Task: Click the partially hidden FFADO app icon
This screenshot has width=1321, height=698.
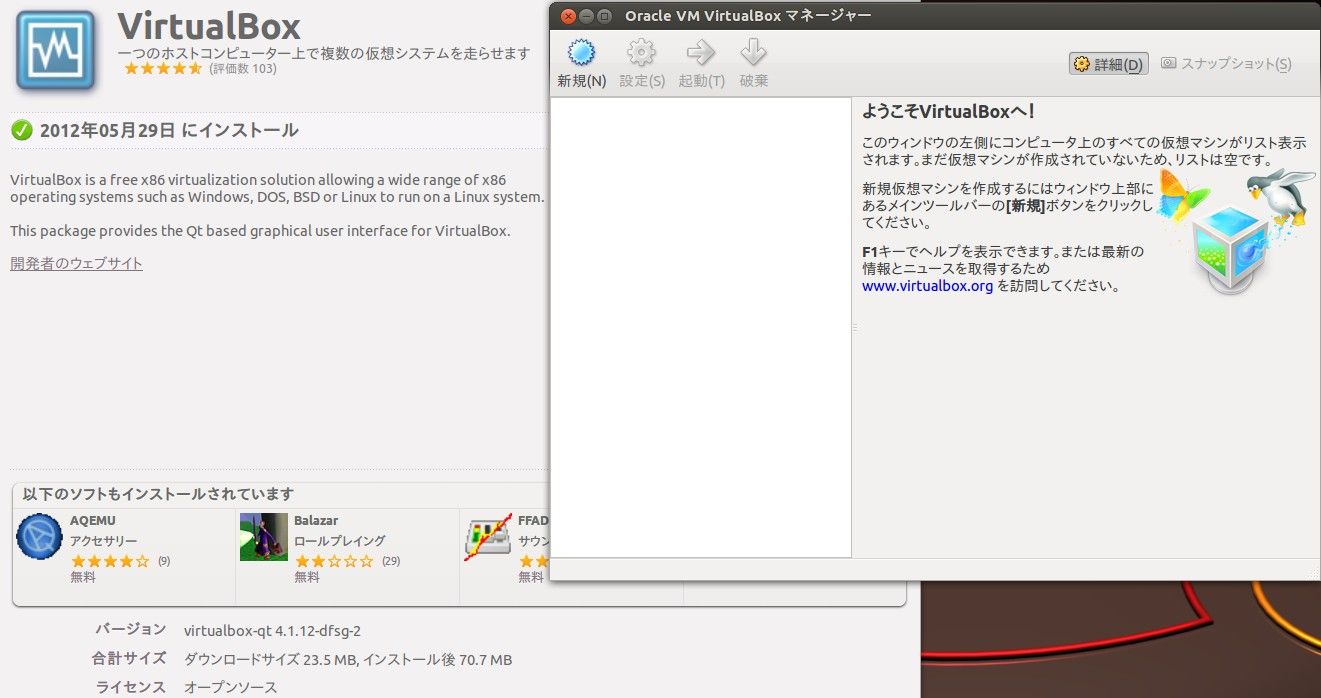Action: 489,537
